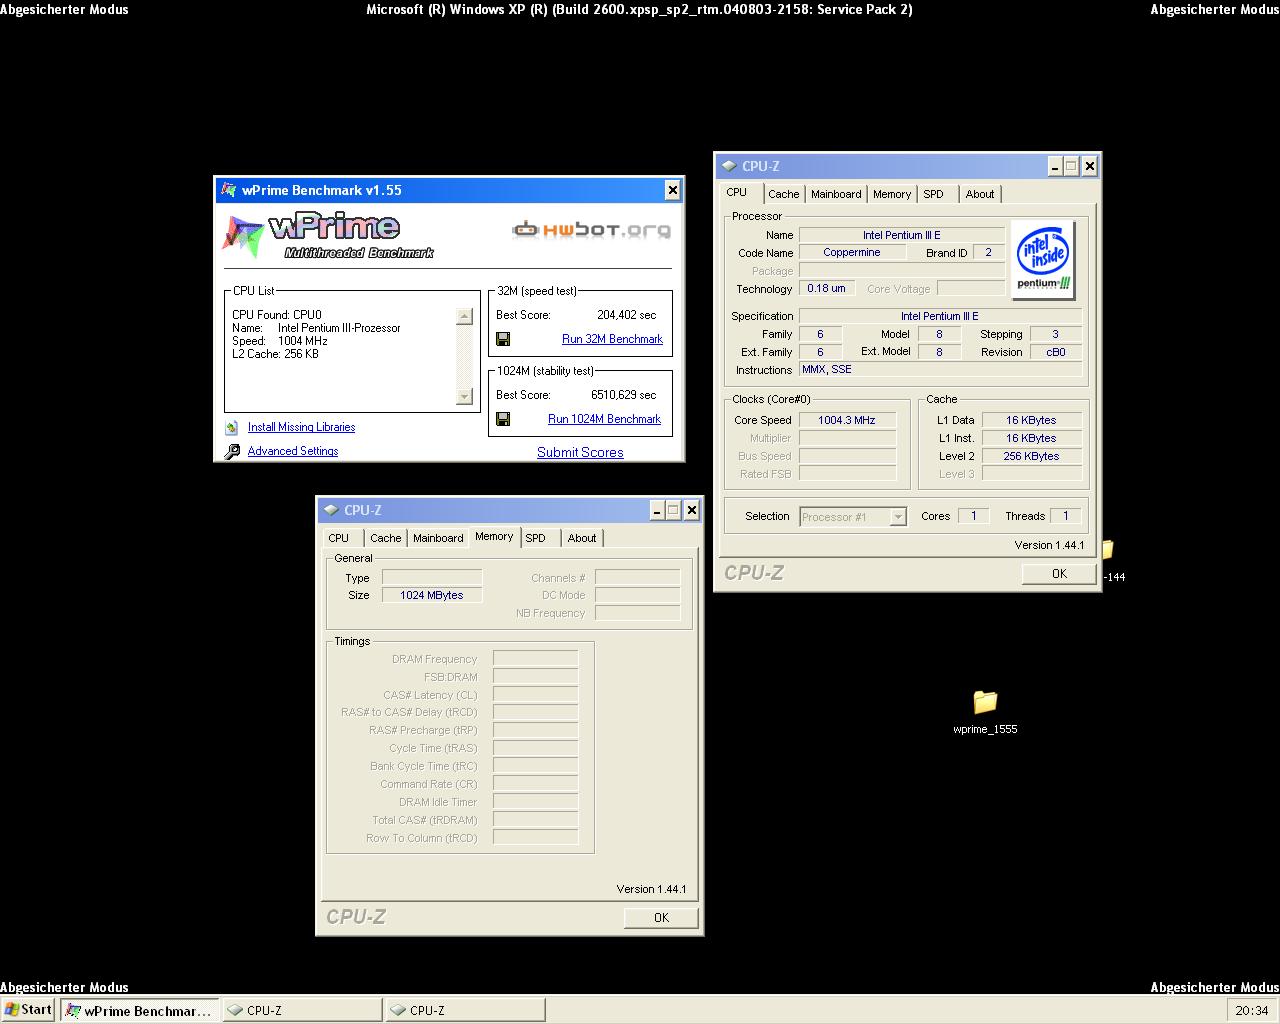Click the save icon for 1024M score
The width and height of the screenshot is (1280, 1024).
point(503,419)
